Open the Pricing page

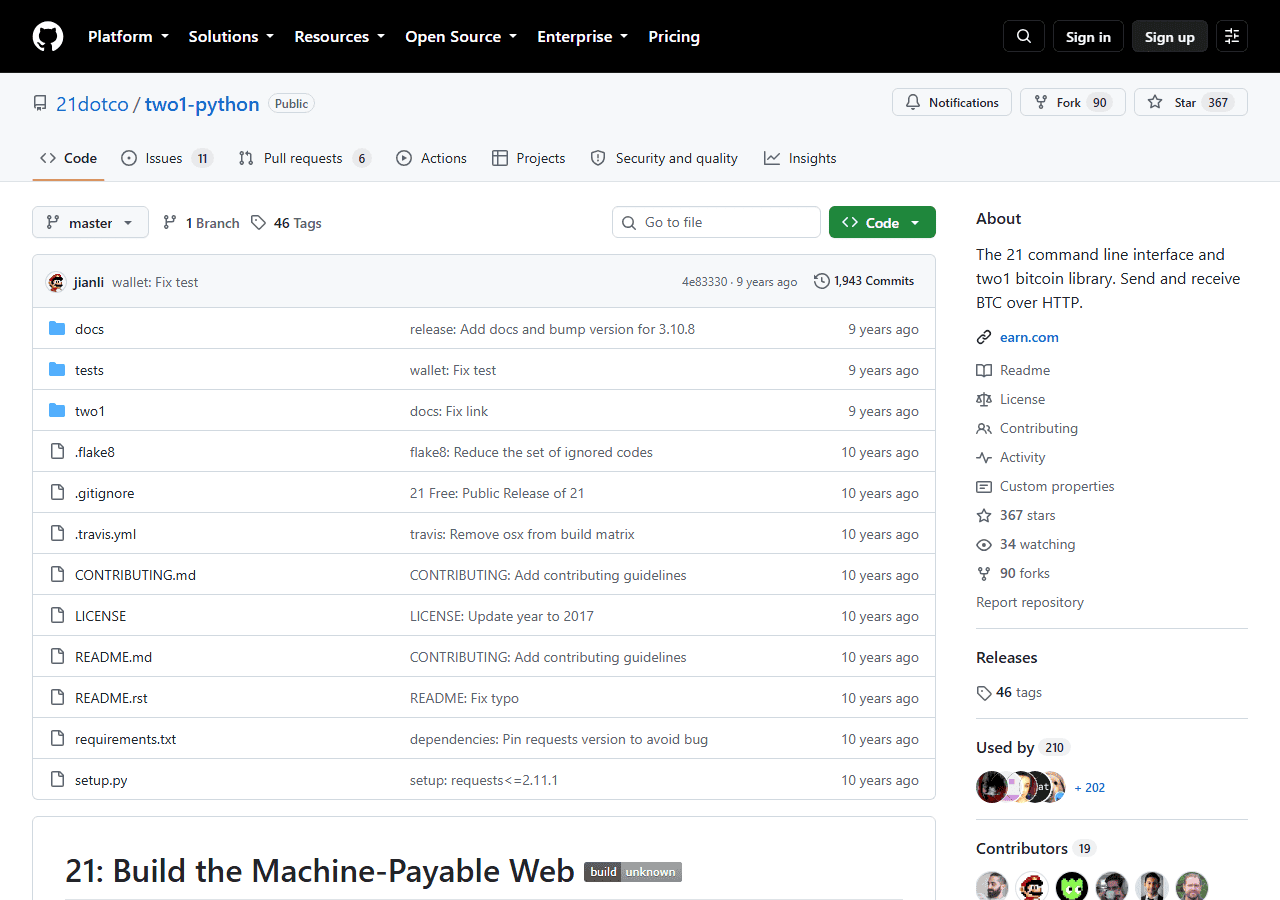(674, 36)
